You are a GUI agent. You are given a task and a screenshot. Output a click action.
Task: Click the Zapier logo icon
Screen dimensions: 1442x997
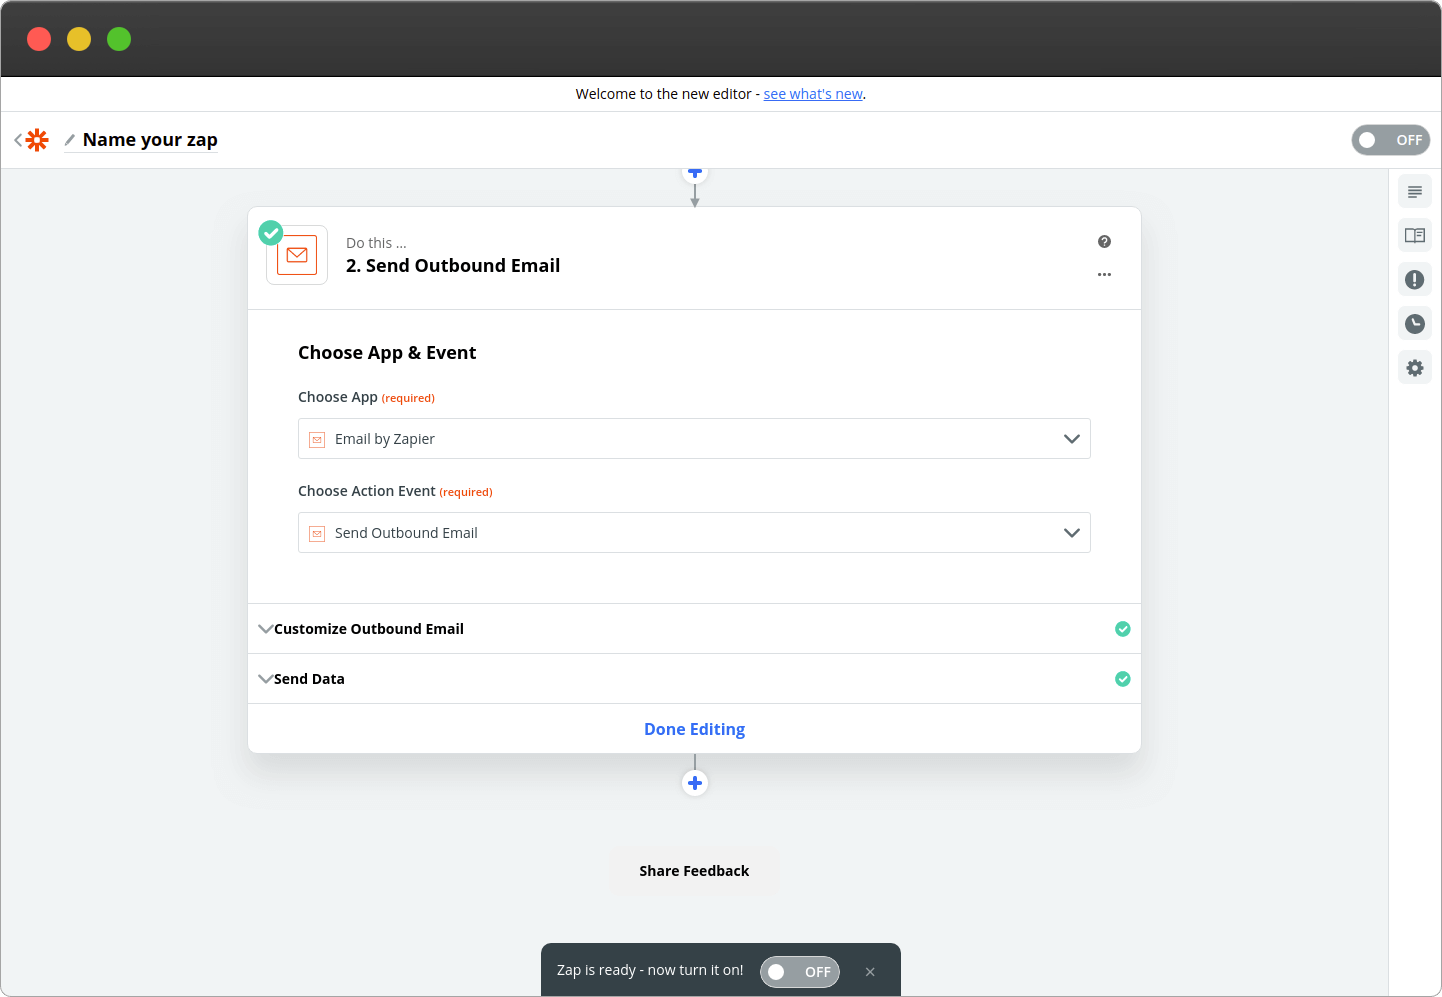(37, 140)
